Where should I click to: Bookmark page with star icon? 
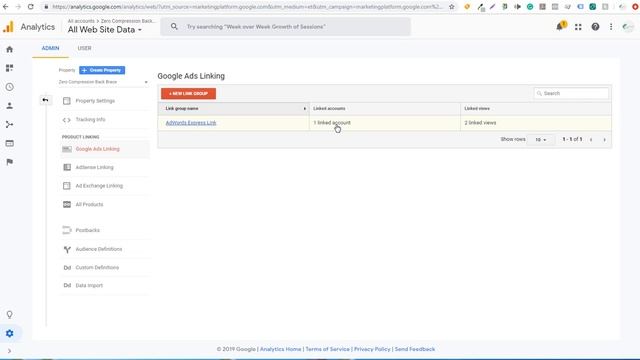tap(451, 7)
